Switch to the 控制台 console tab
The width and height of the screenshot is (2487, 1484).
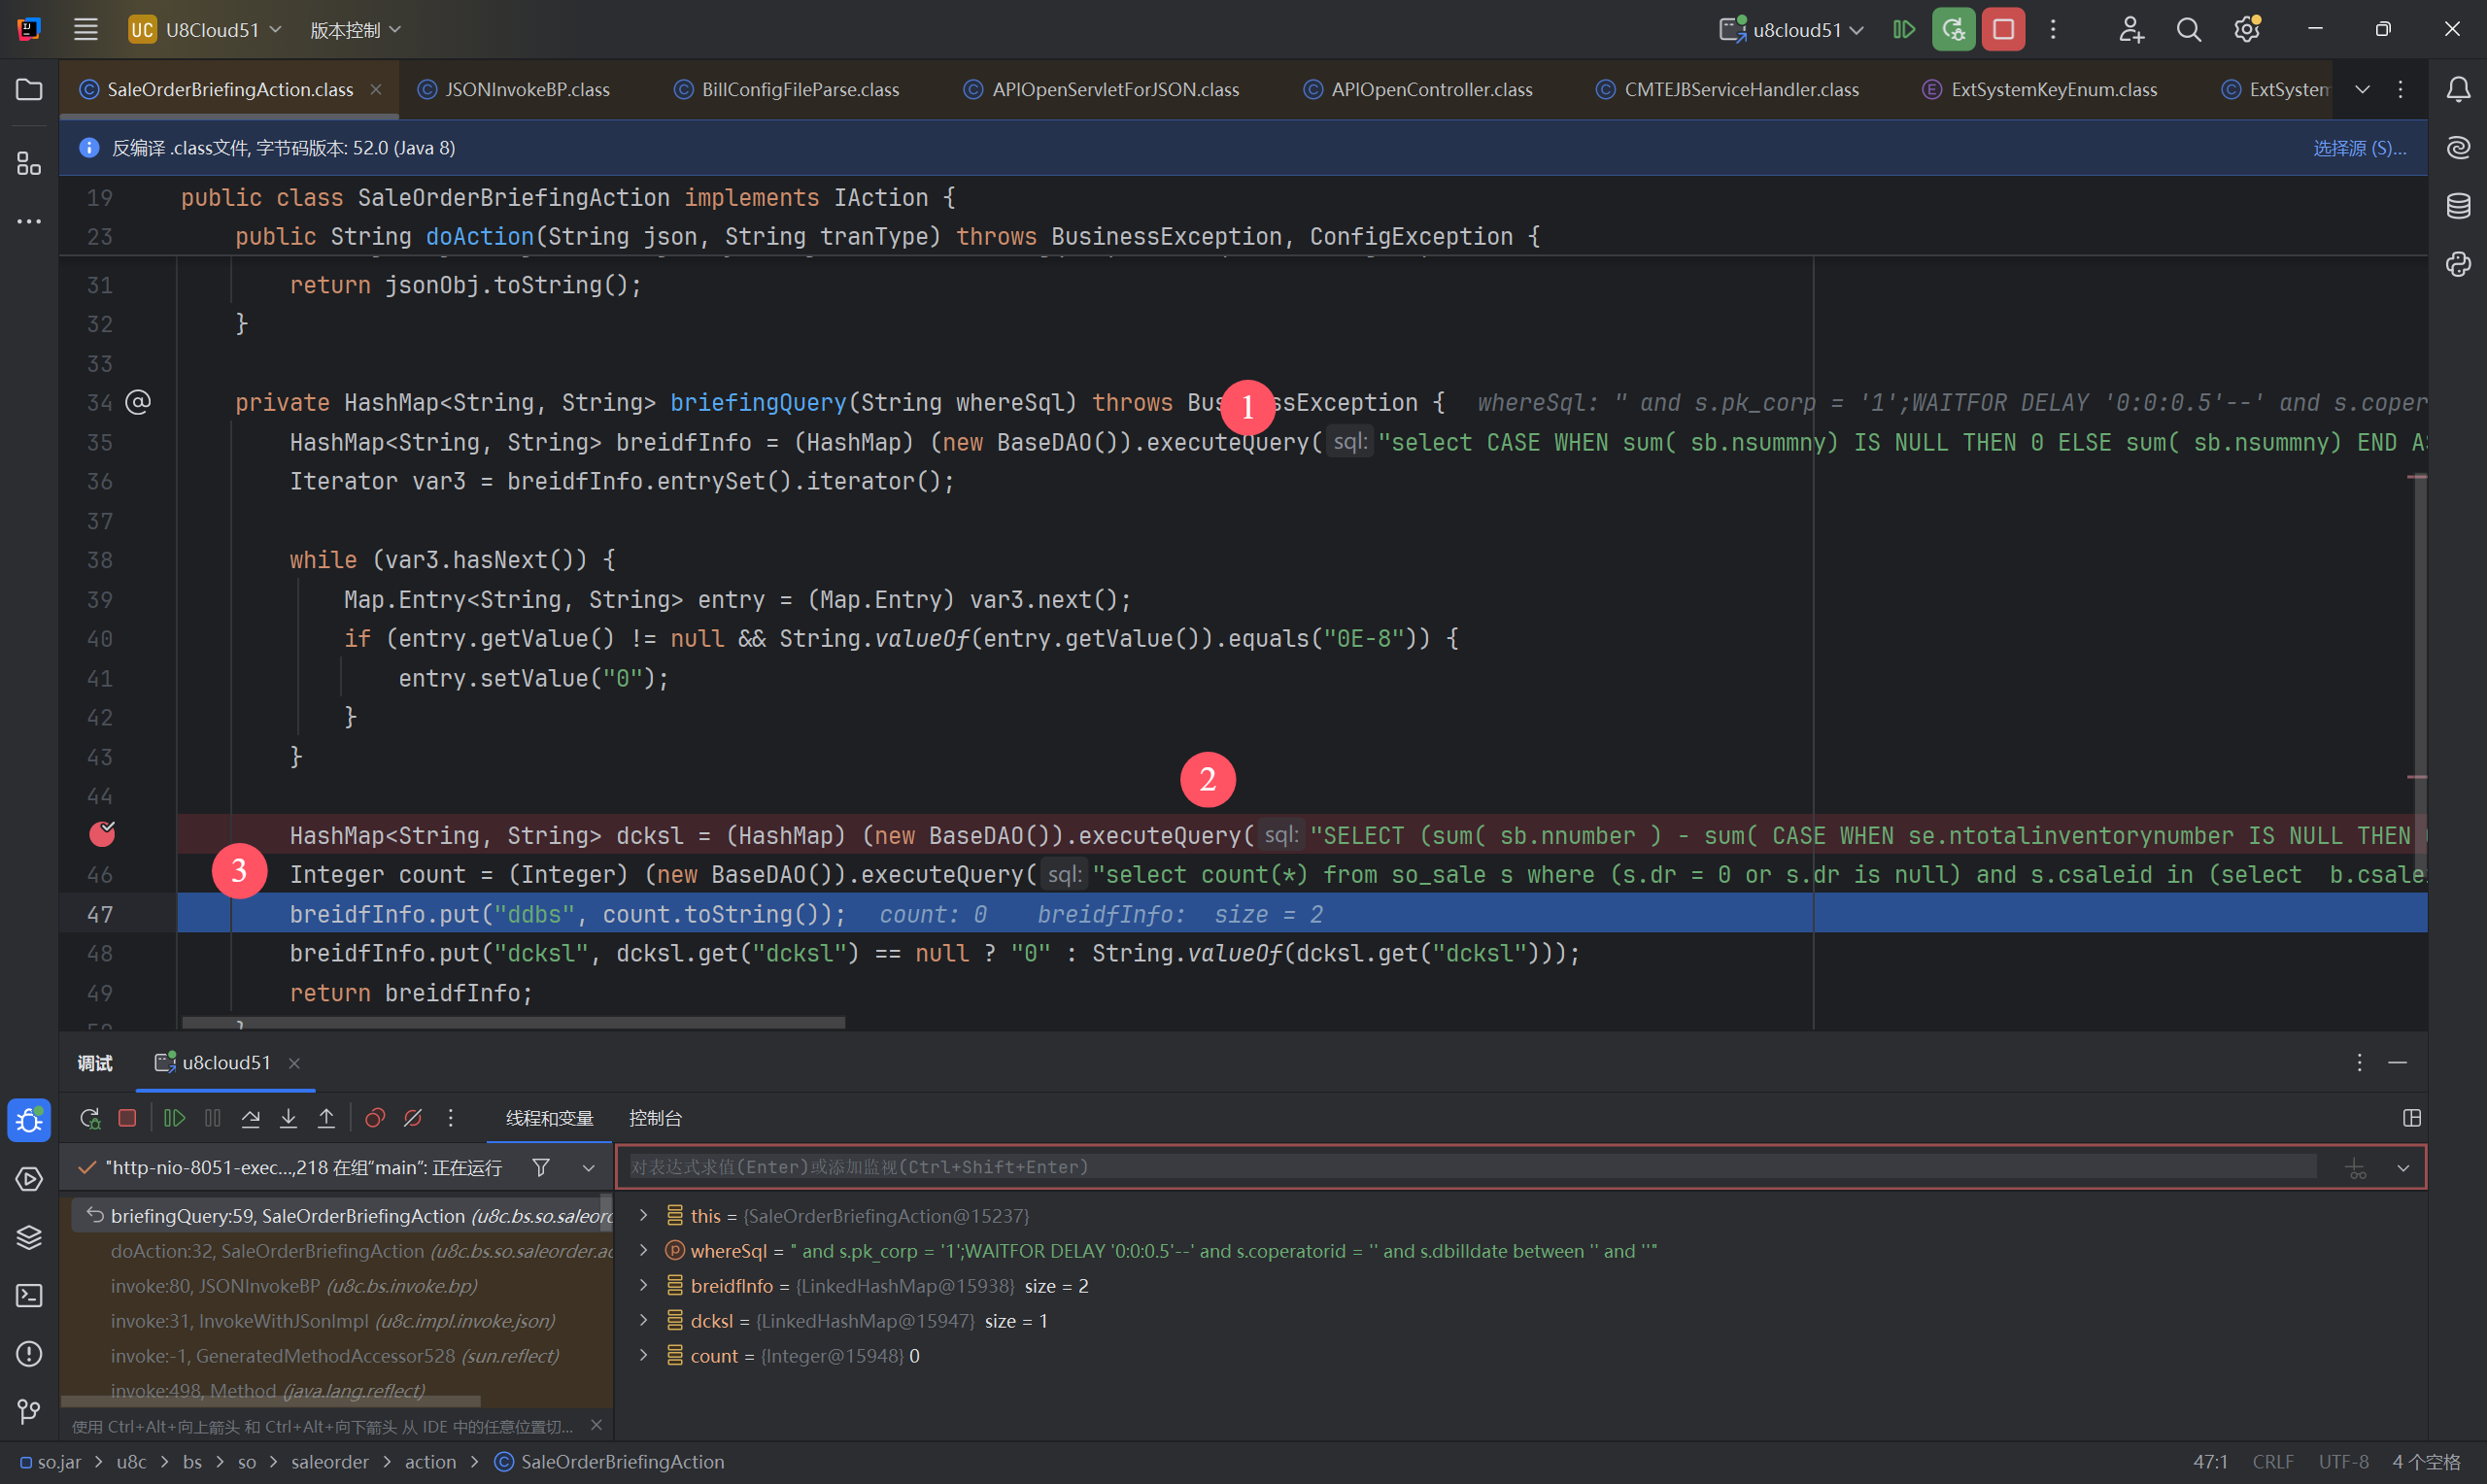point(655,1118)
